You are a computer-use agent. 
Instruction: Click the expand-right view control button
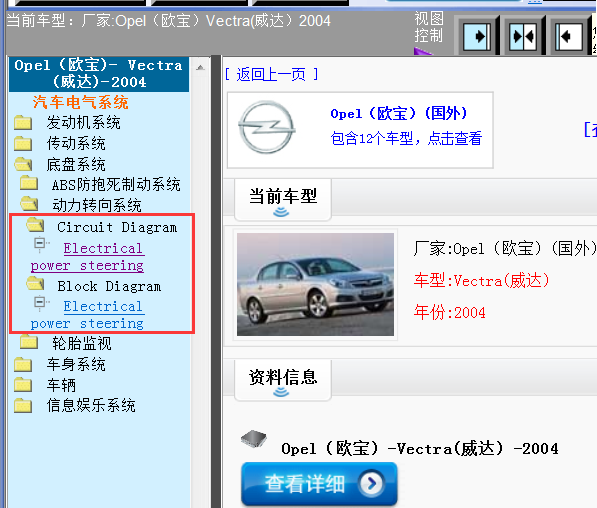pos(476,37)
